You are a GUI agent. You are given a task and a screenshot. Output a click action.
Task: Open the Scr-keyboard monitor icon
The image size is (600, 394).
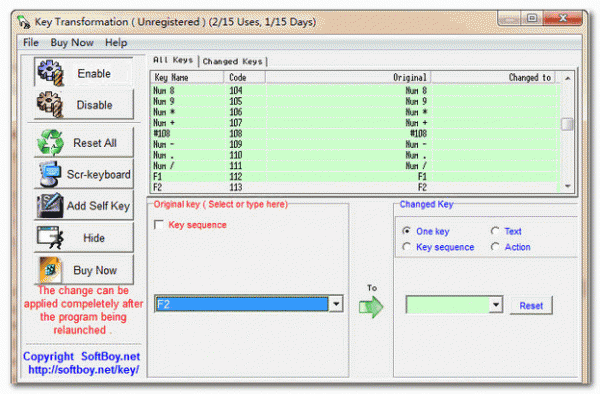(50, 174)
